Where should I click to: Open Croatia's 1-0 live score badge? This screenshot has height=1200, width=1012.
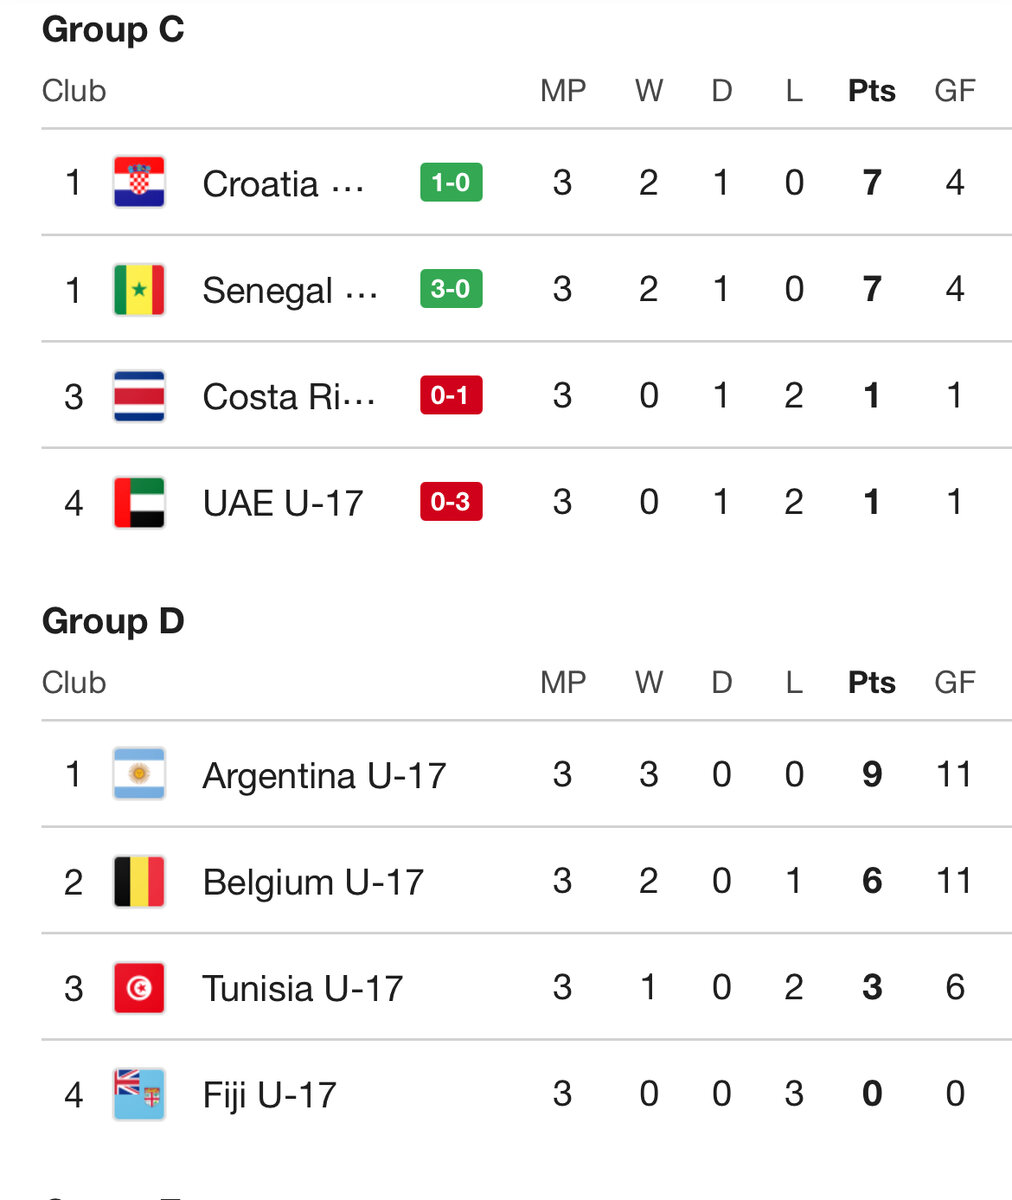click(451, 183)
